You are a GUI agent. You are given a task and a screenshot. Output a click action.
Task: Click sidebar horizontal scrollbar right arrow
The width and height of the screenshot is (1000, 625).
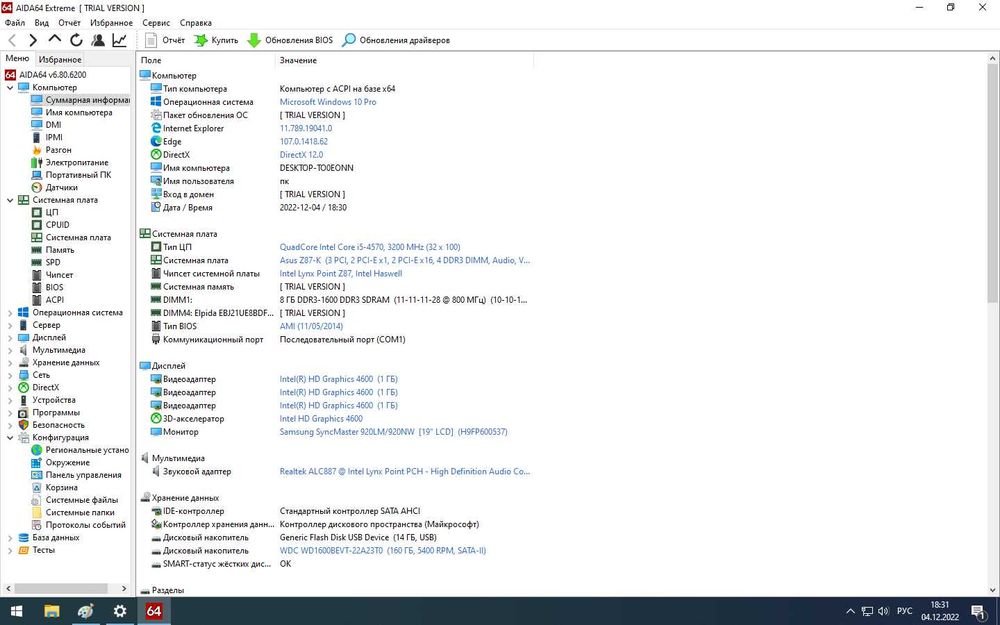[124, 589]
